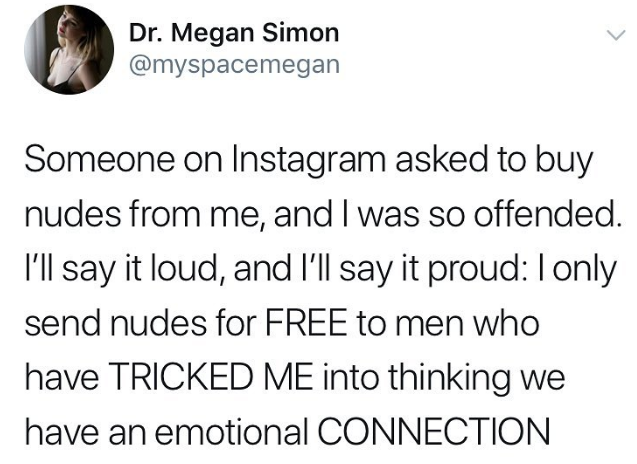Click the @myspacemegan handle
Viewport: 637px width, 464px height.
click(x=235, y=65)
